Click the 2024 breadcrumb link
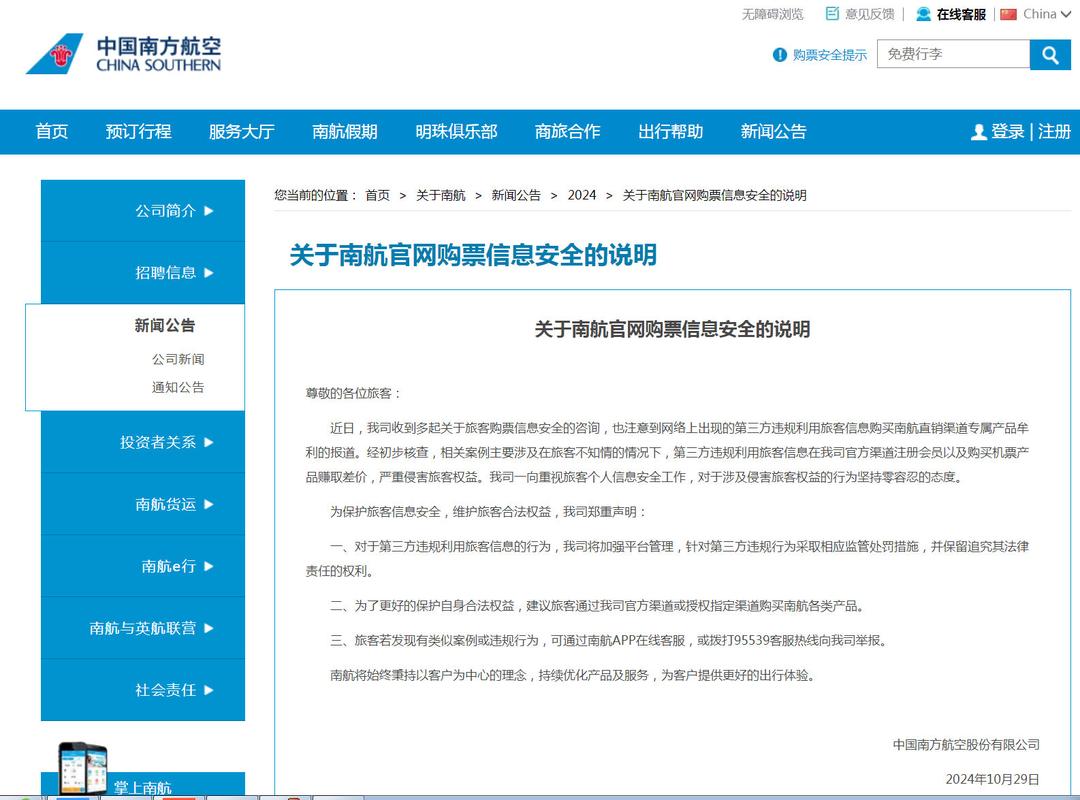The width and height of the screenshot is (1080, 800). point(582,196)
